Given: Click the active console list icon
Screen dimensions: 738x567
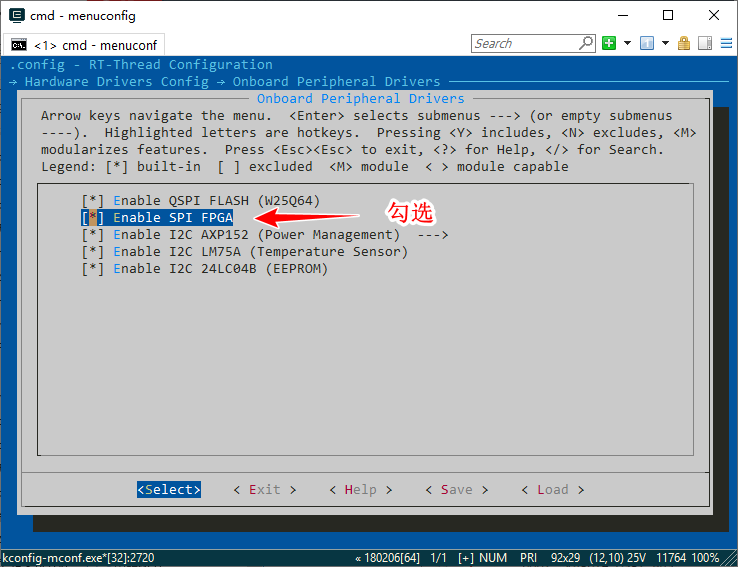Looking at the screenshot, I should click(x=647, y=43).
